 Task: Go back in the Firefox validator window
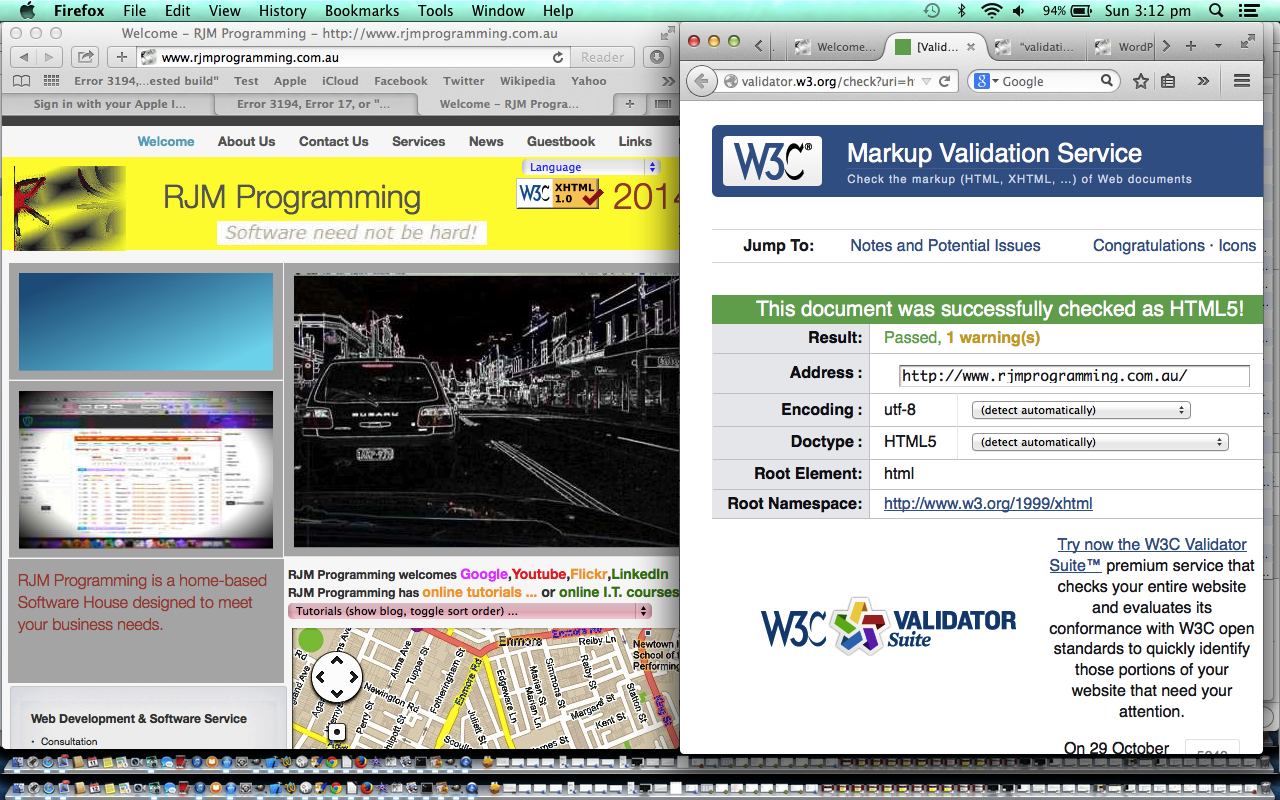pos(703,81)
